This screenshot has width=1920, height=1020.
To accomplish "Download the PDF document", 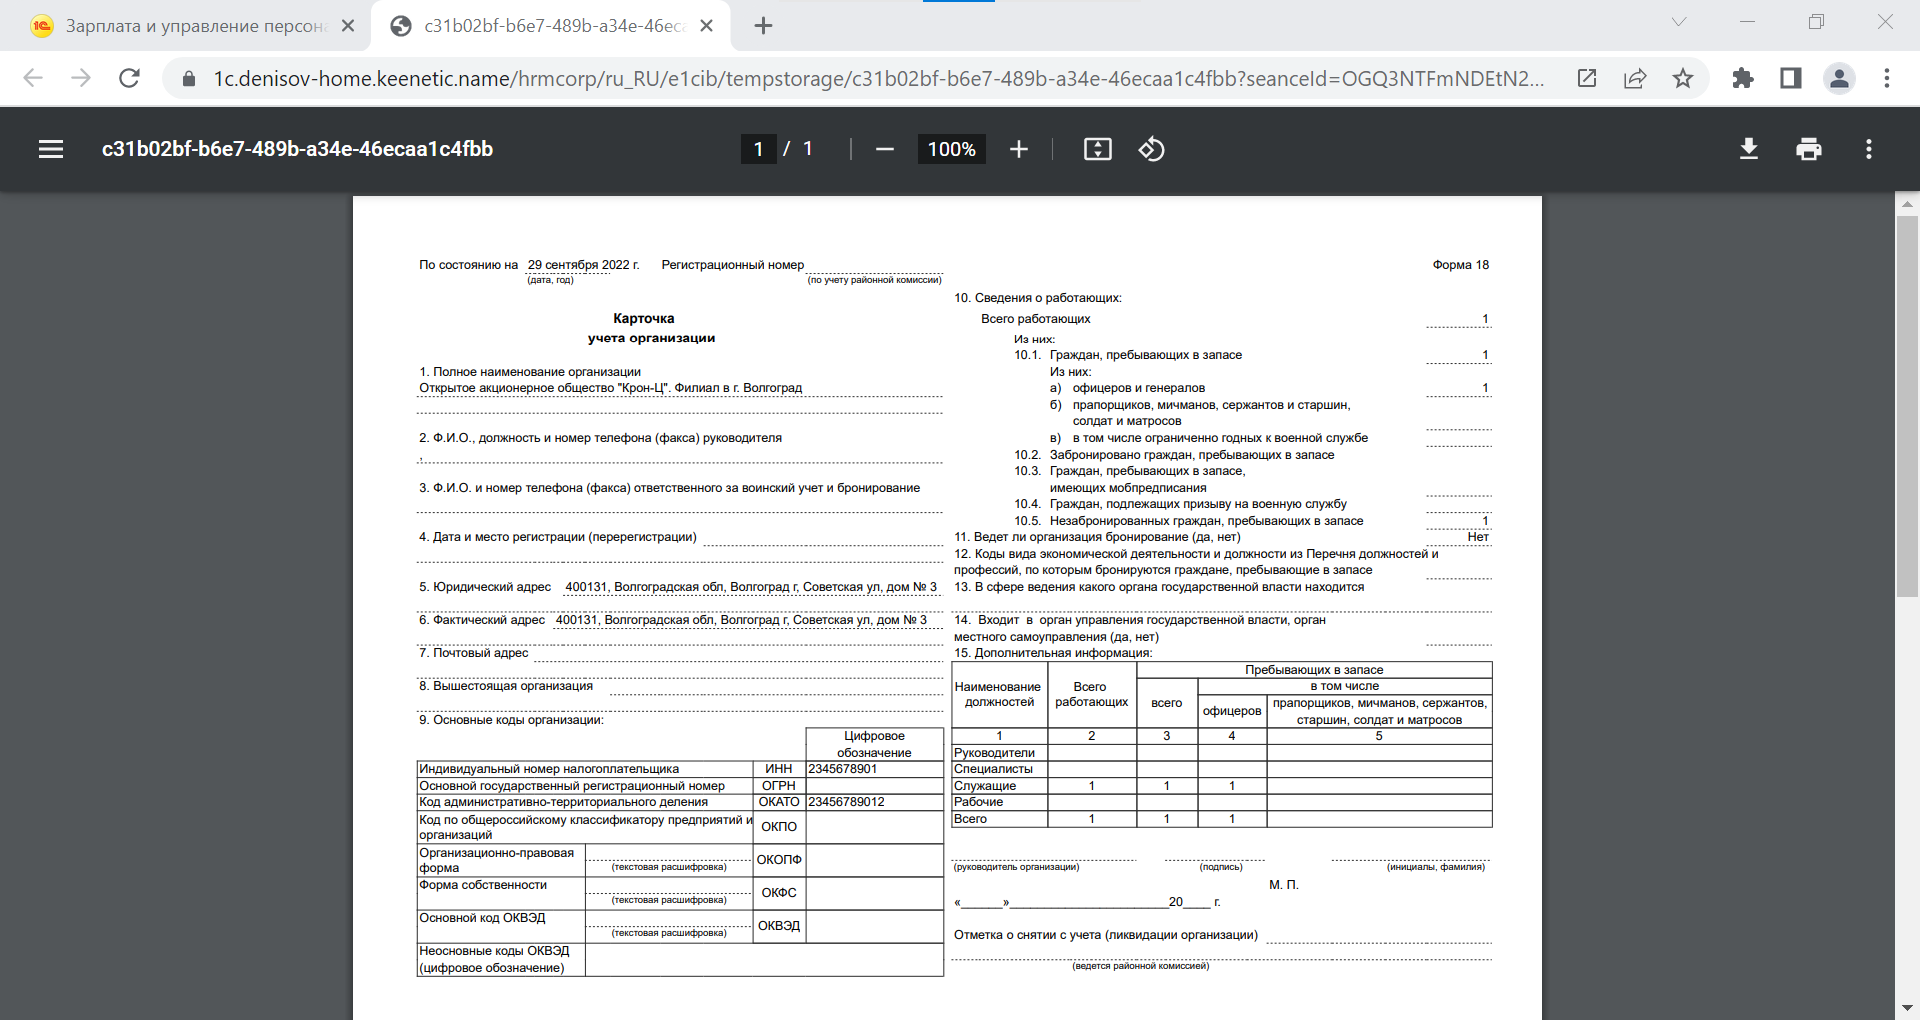I will pos(1748,149).
